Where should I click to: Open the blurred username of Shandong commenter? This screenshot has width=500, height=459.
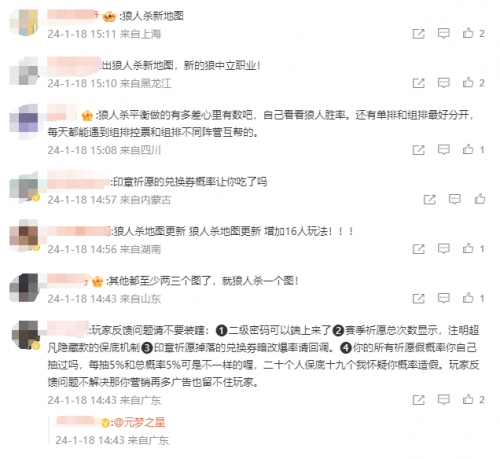pyautogui.click(x=68, y=281)
